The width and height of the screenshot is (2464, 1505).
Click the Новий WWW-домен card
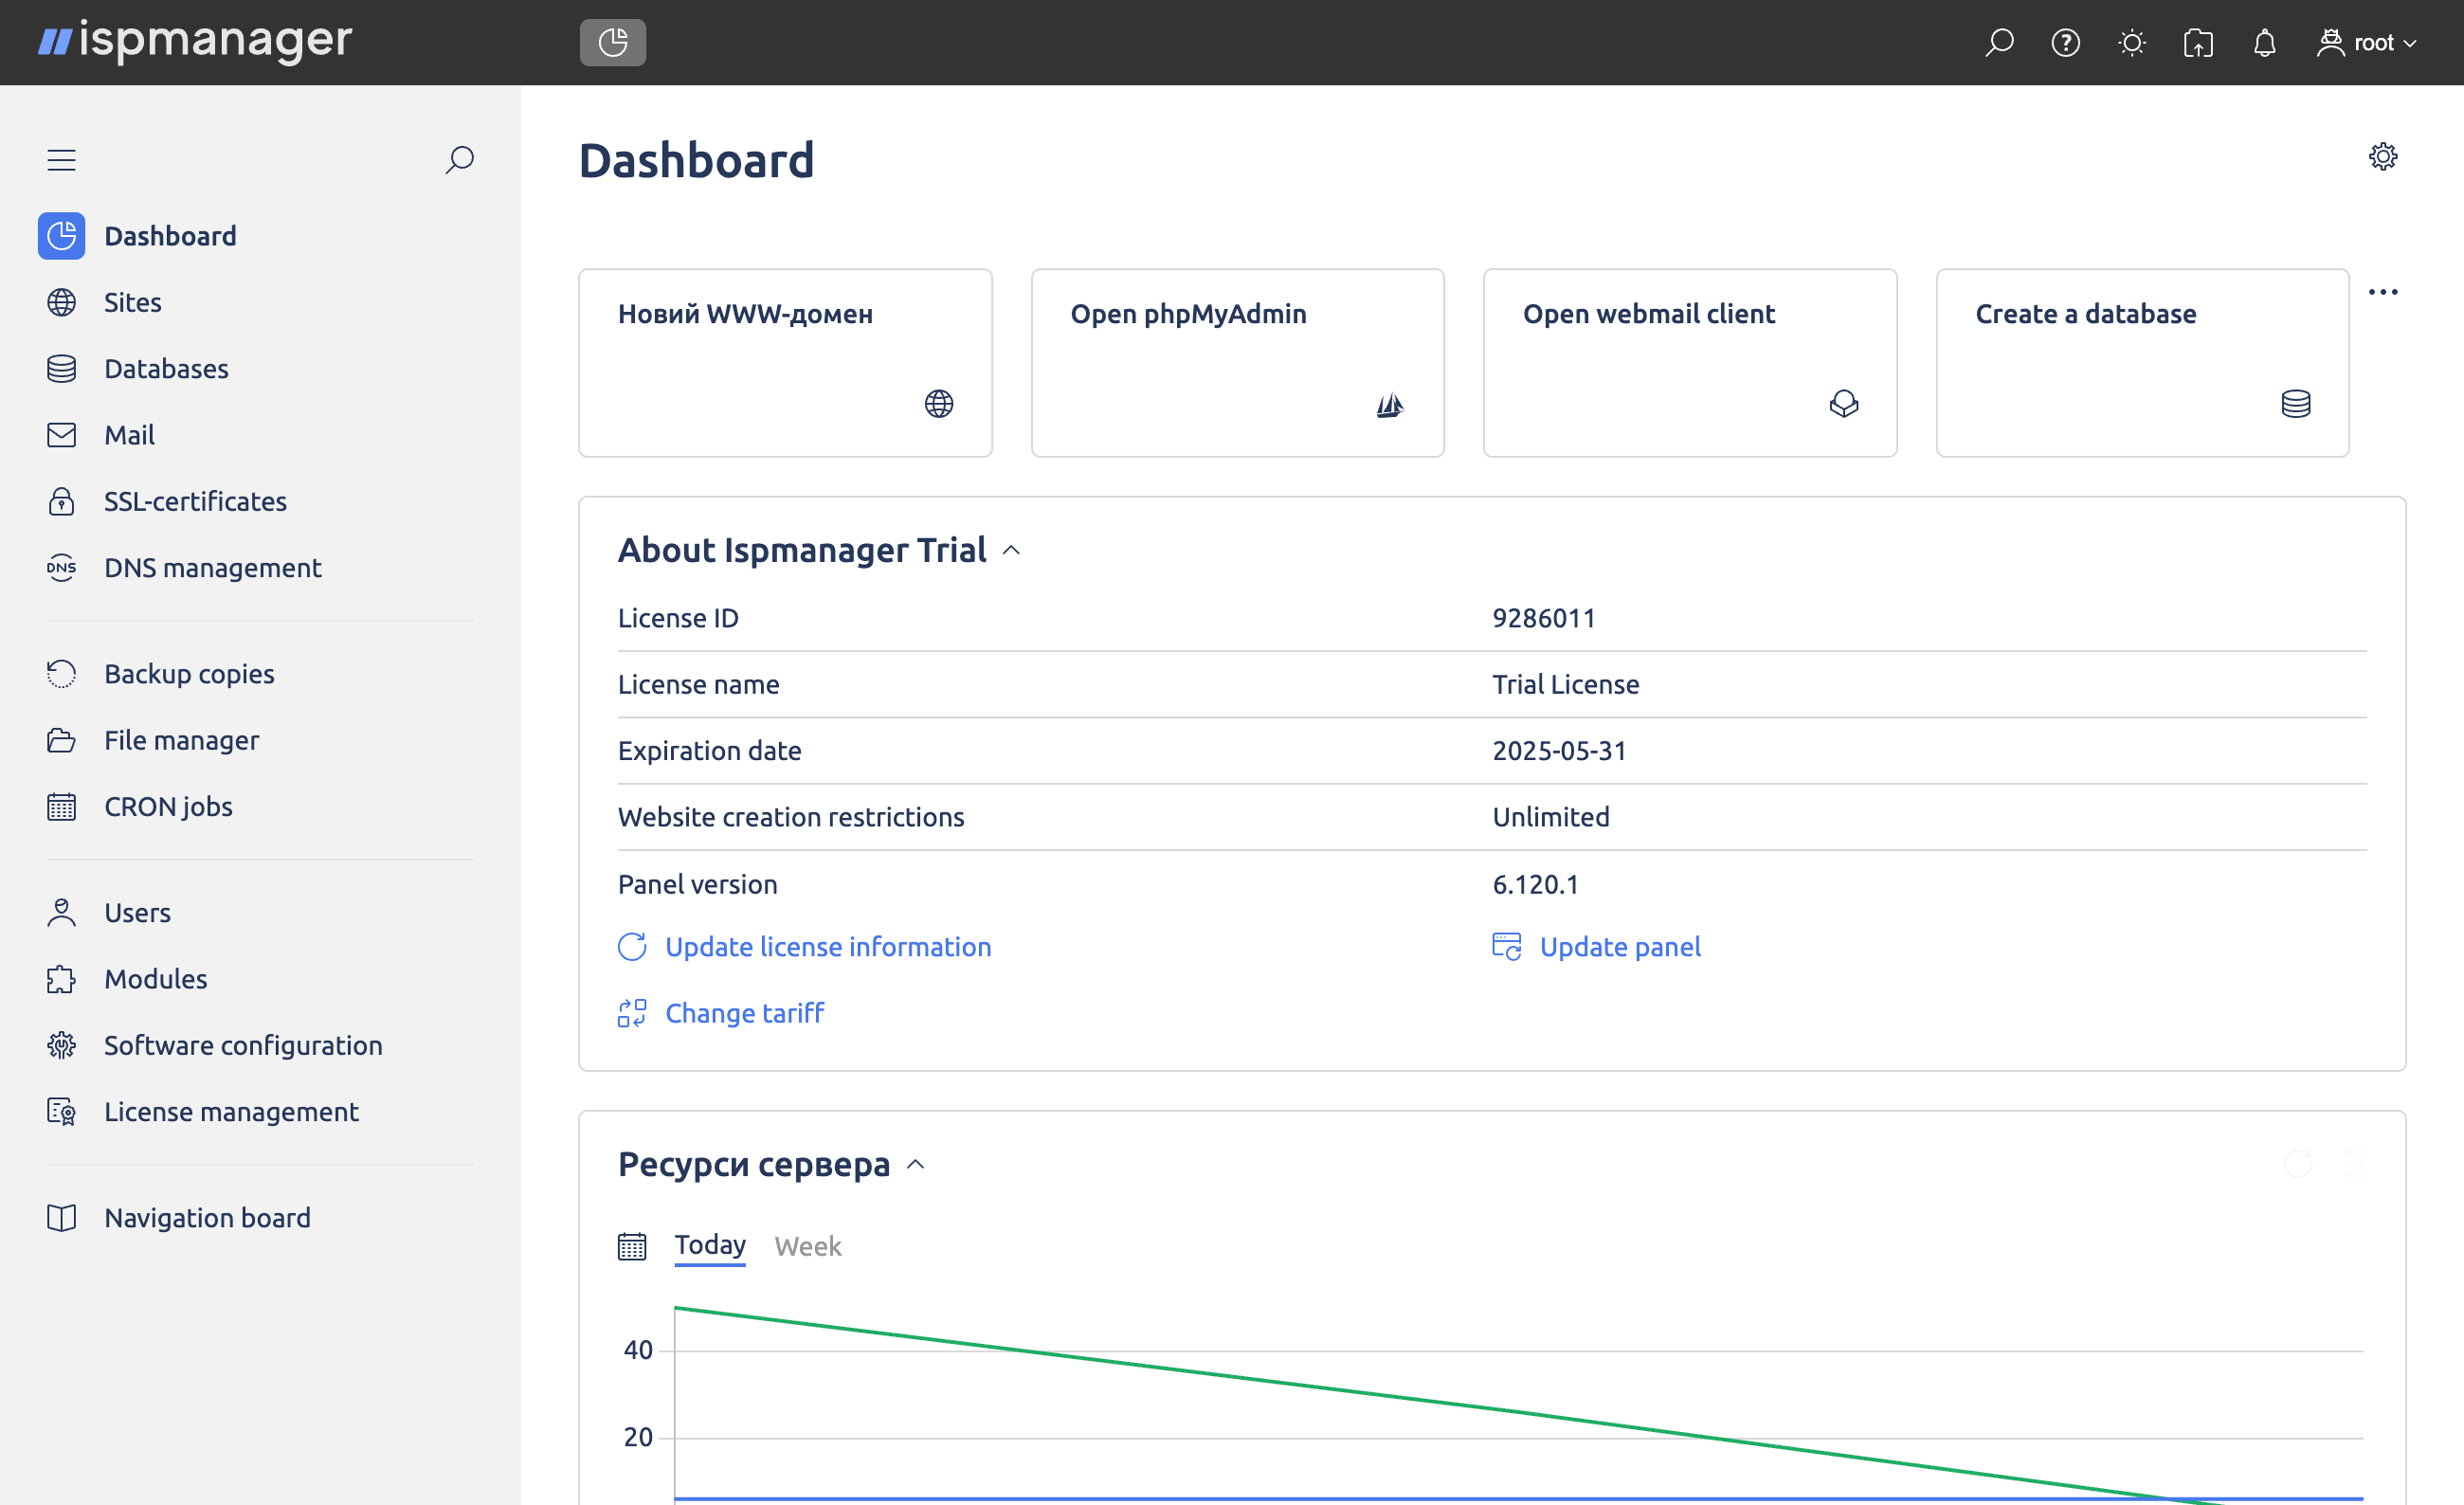785,363
